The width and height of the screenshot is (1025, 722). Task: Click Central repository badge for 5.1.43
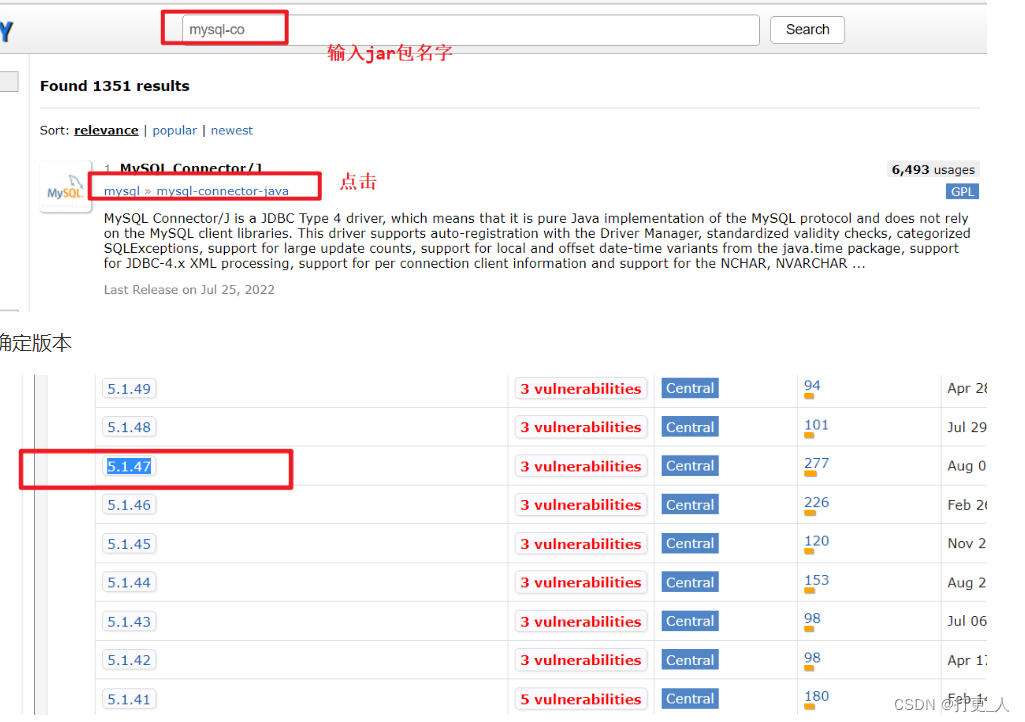point(690,621)
